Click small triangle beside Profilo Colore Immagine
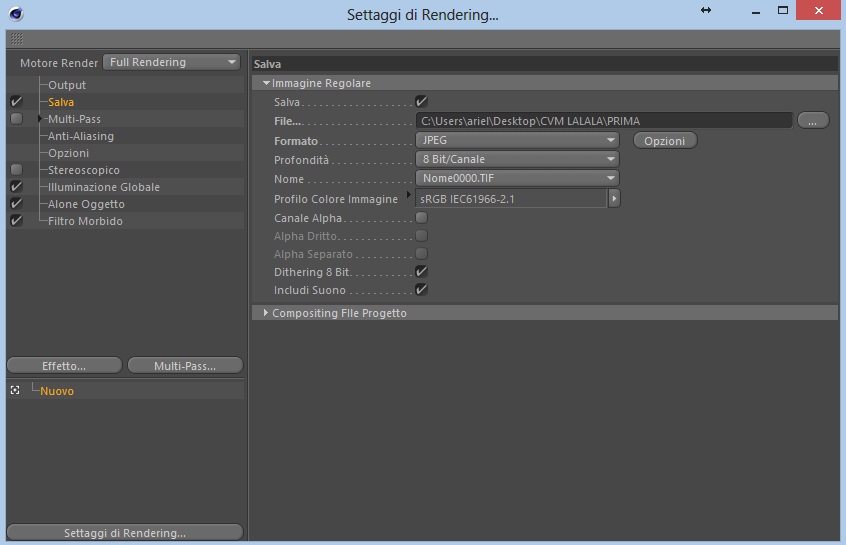 pyautogui.click(x=408, y=195)
